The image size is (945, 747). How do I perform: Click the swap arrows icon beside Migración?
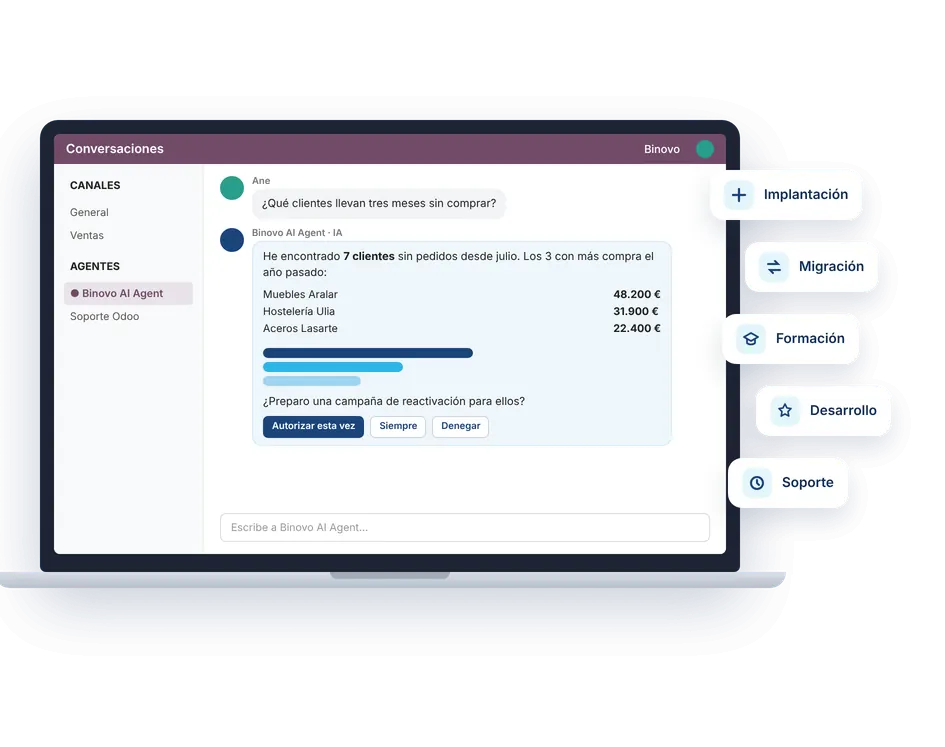pos(774,266)
